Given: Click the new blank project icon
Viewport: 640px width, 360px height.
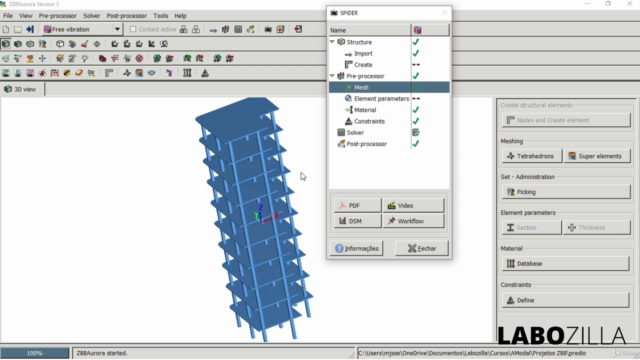Looking at the screenshot, I should tap(6, 29).
